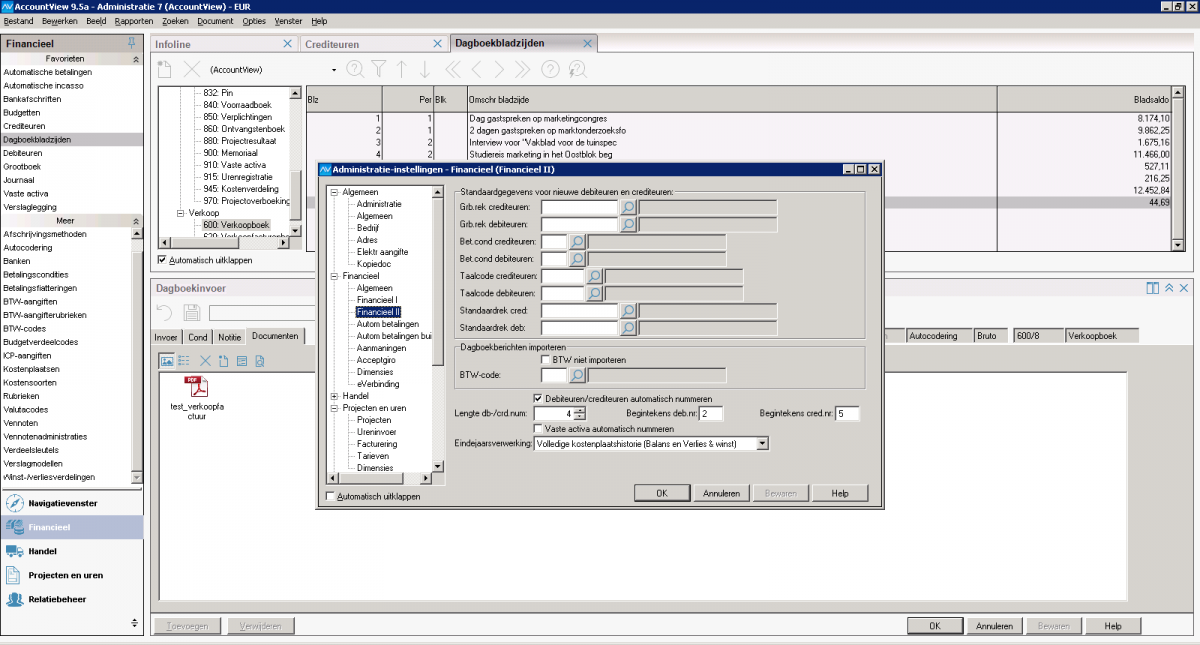This screenshot has width=1200, height=645.
Task: Click the search magnifier icon in Dagboekbladzijden toolbar
Action: [x=354, y=69]
